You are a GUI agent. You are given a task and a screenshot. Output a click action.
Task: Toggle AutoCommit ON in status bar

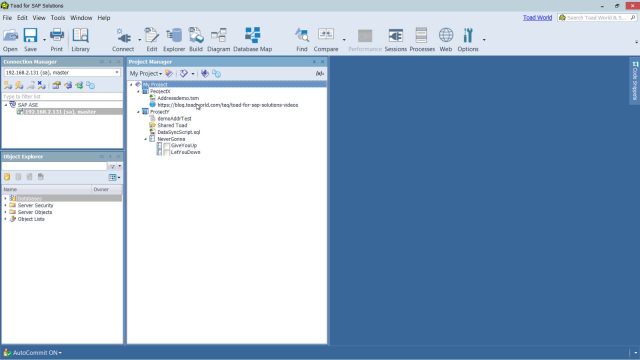[x=33, y=353]
